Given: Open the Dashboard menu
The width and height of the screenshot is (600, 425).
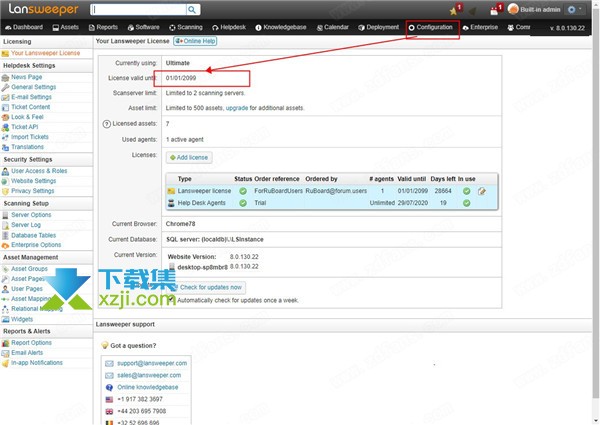Looking at the screenshot, I should click(24, 27).
